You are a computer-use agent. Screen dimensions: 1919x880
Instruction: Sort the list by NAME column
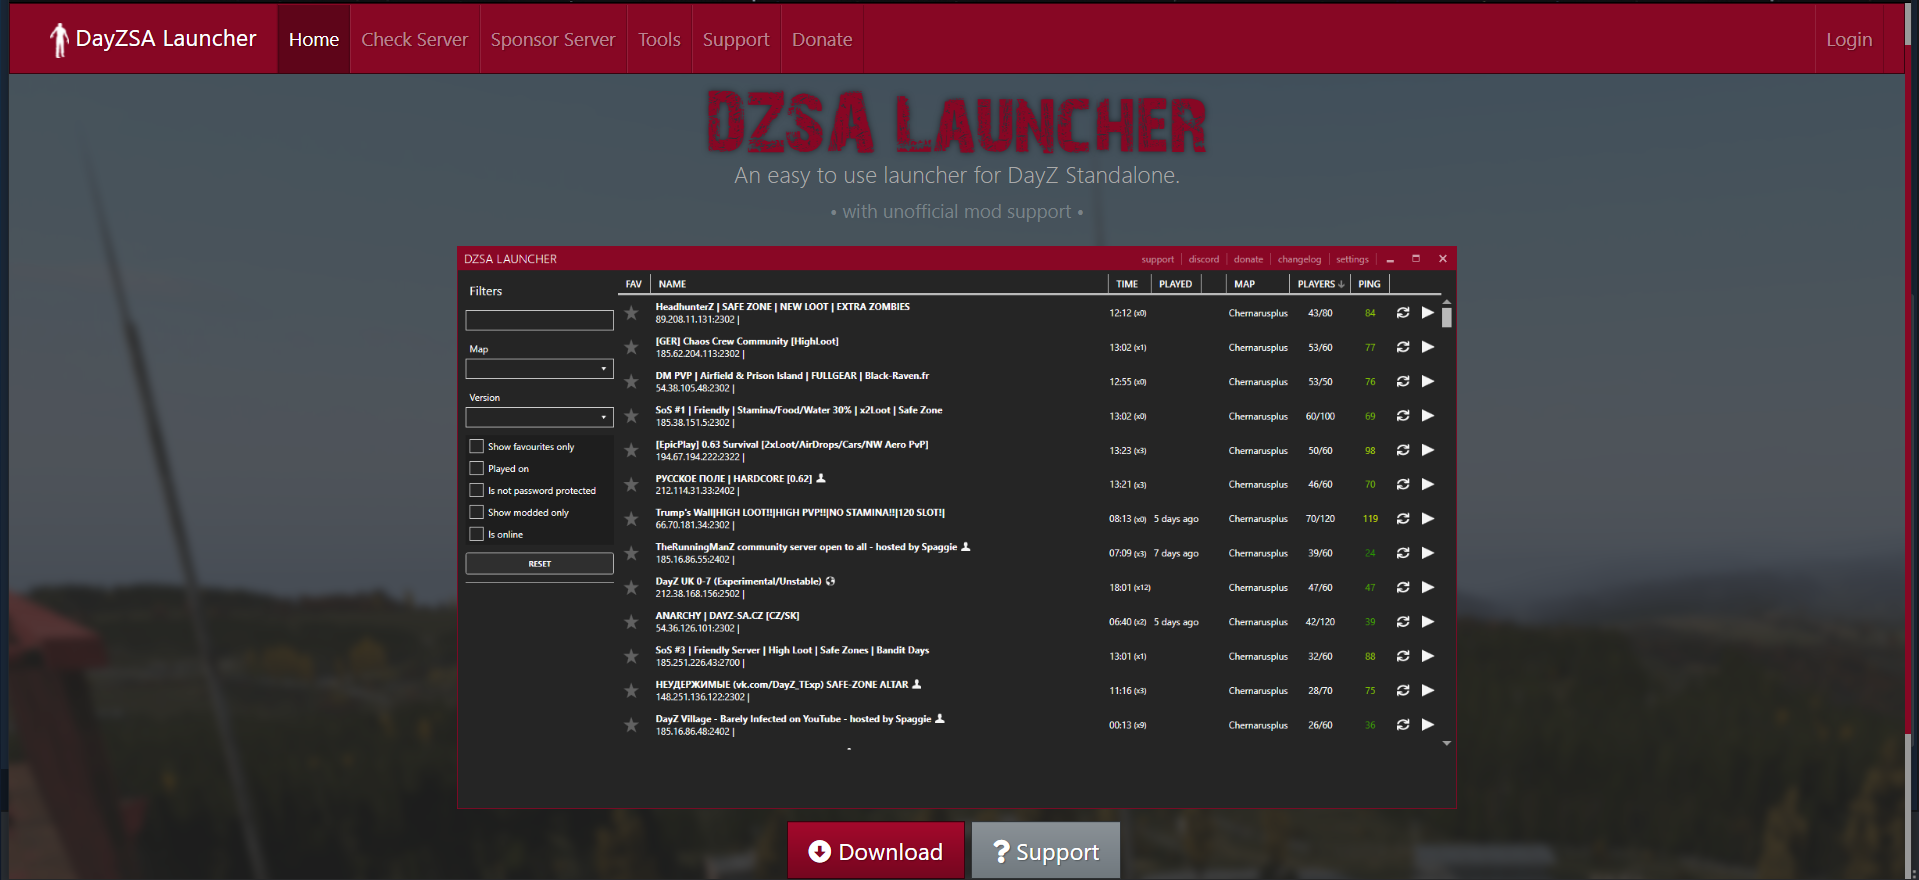[672, 284]
